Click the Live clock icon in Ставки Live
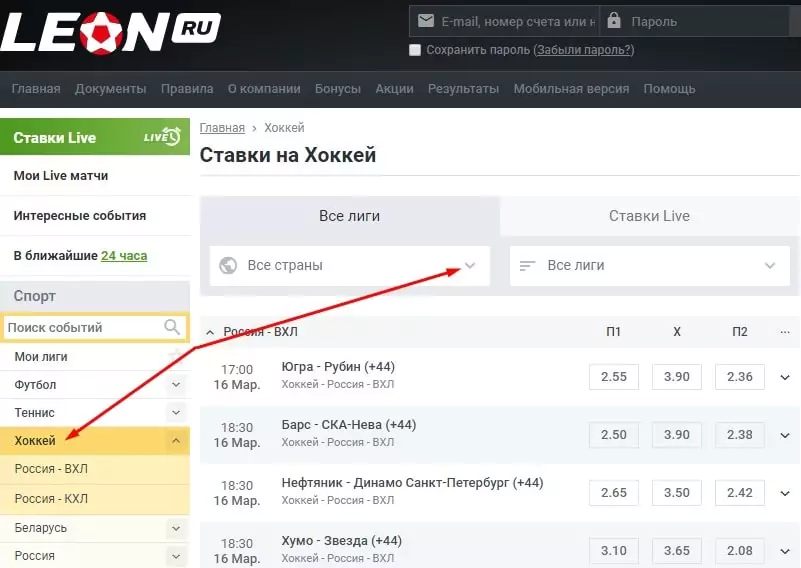801x568 pixels. pos(162,136)
